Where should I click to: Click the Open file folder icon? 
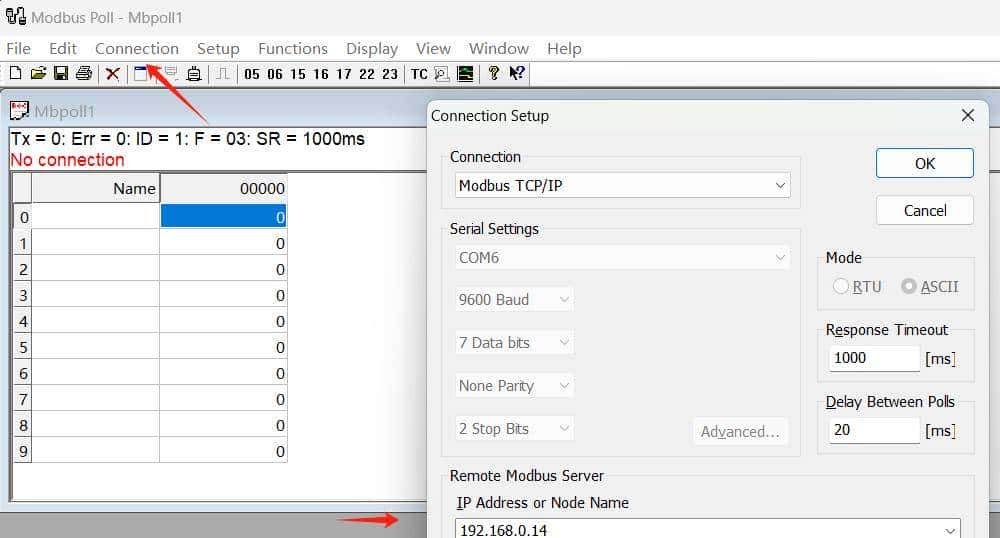[x=38, y=73]
